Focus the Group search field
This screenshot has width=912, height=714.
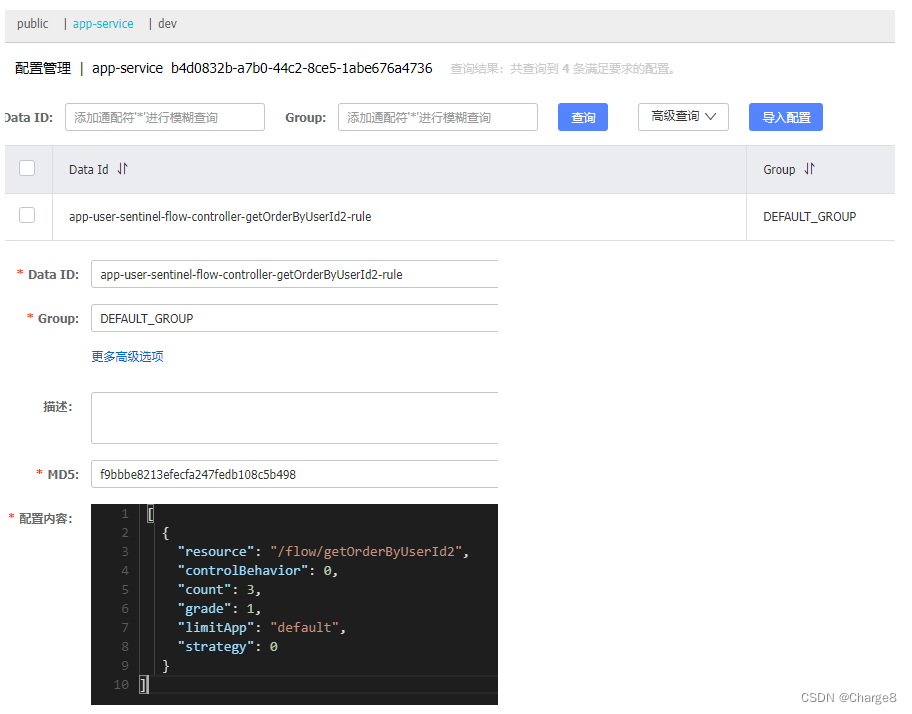438,117
